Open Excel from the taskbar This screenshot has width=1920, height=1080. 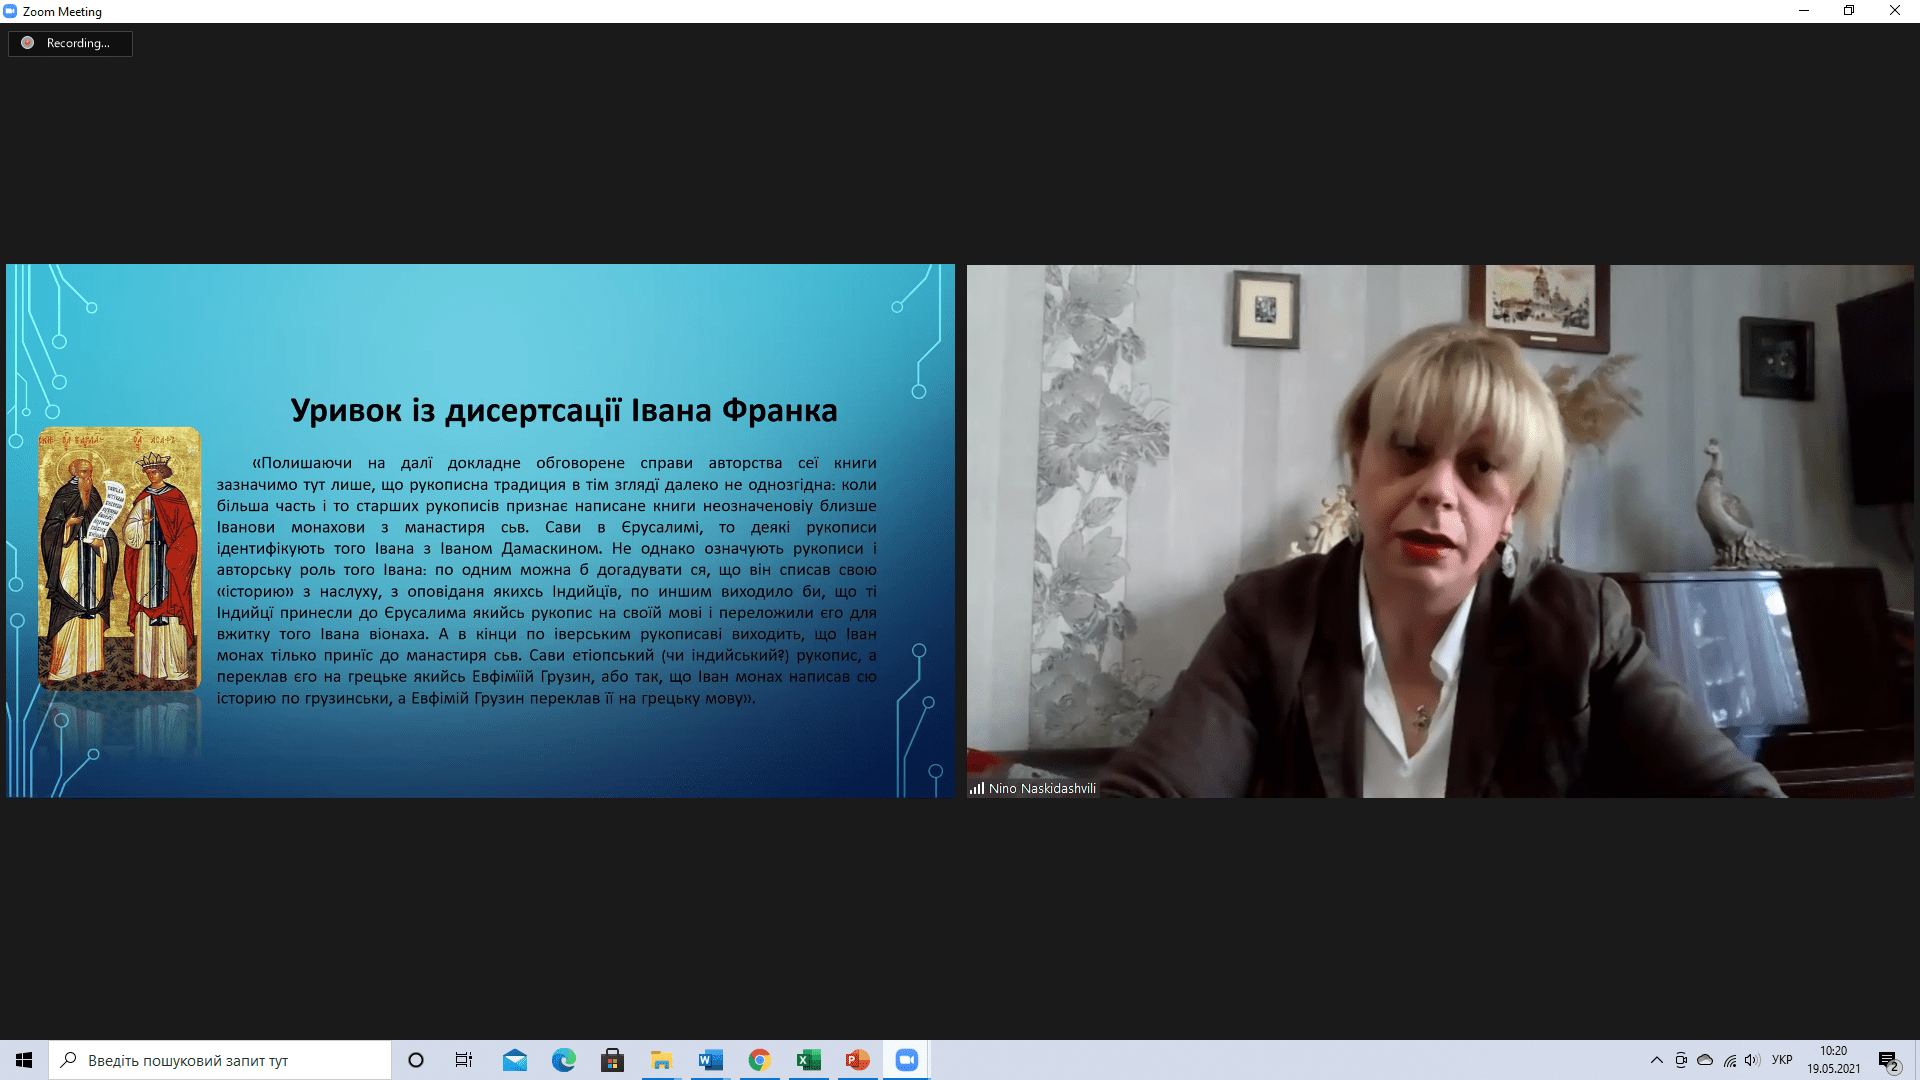tap(808, 1060)
